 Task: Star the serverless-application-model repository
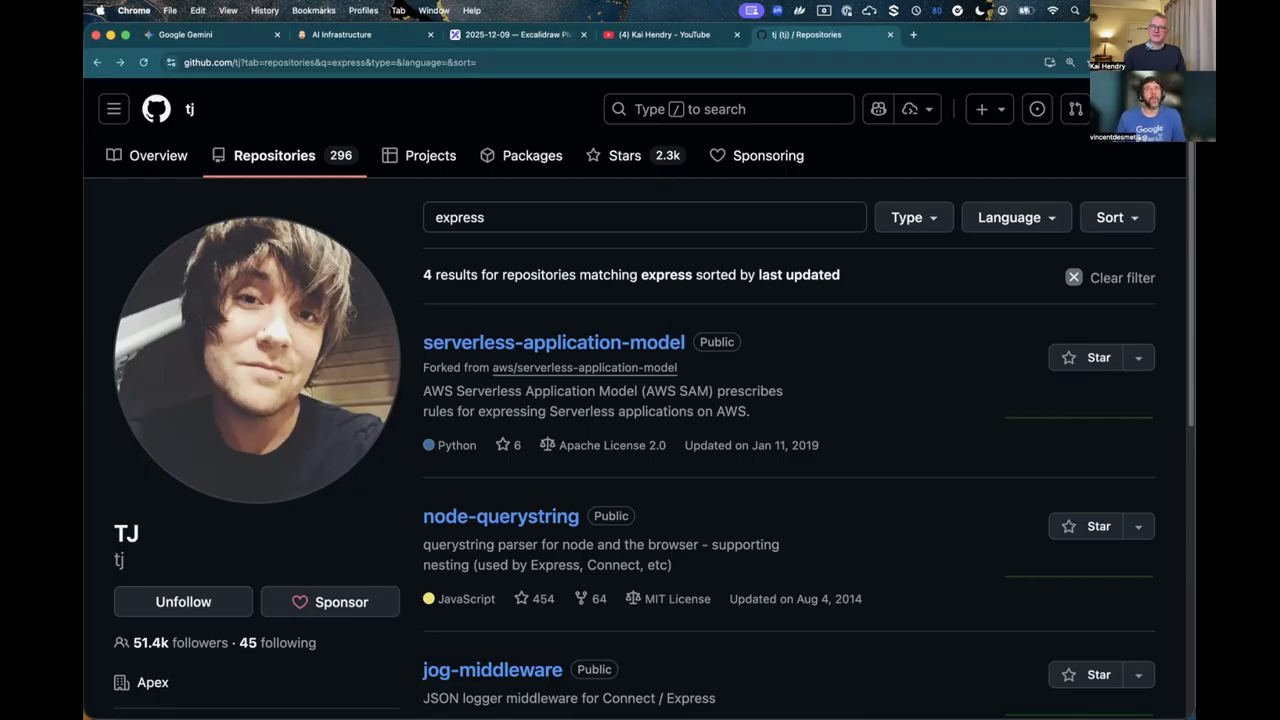1086,358
